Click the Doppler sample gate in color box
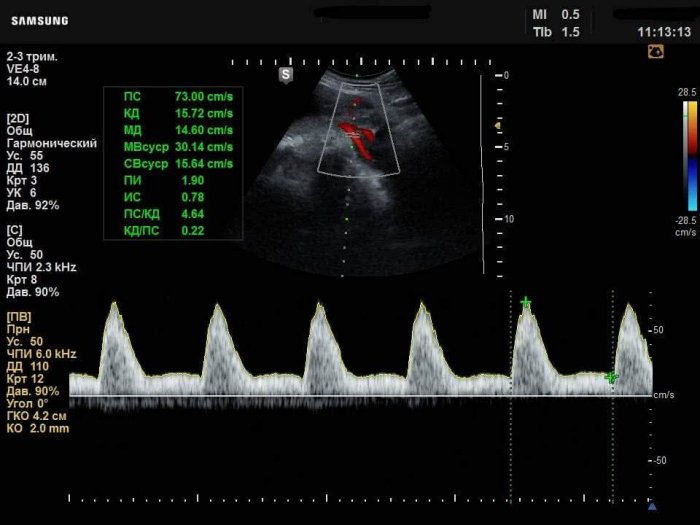Viewport: 700px width, 525px height. 352,139
